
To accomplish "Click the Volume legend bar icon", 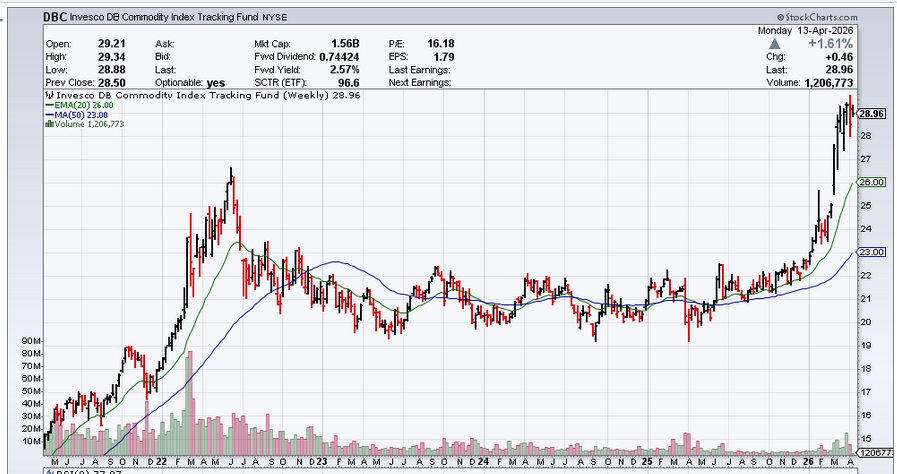I will 50,124.
